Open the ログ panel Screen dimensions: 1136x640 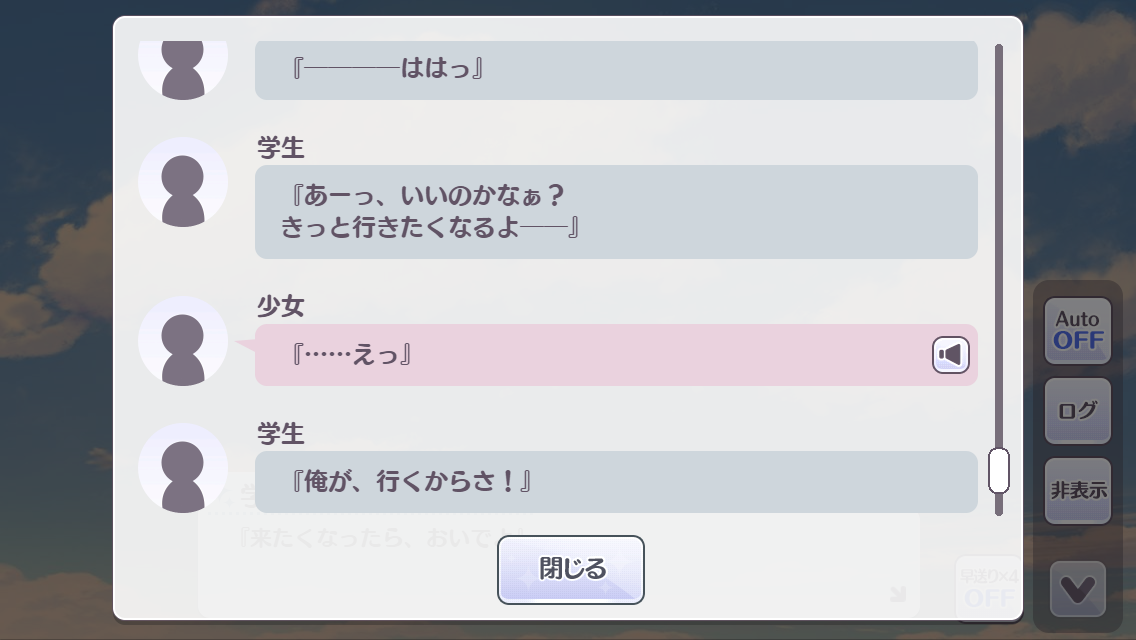(1077, 411)
